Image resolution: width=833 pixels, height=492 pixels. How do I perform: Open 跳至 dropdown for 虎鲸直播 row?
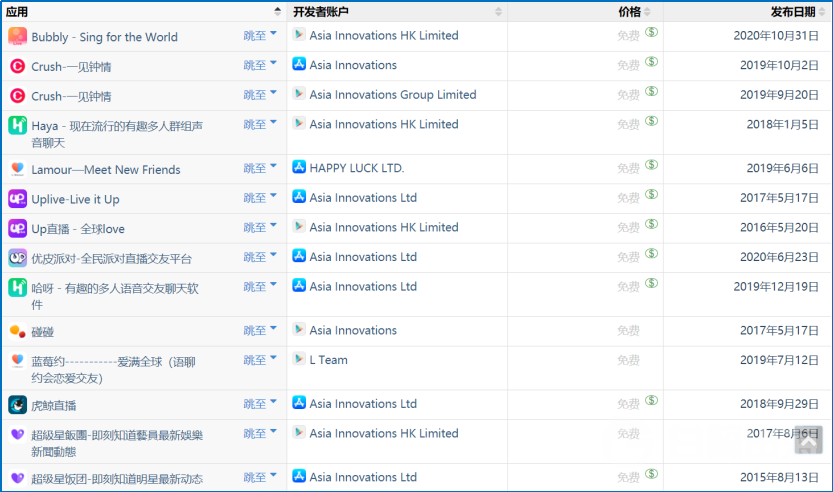pos(260,404)
